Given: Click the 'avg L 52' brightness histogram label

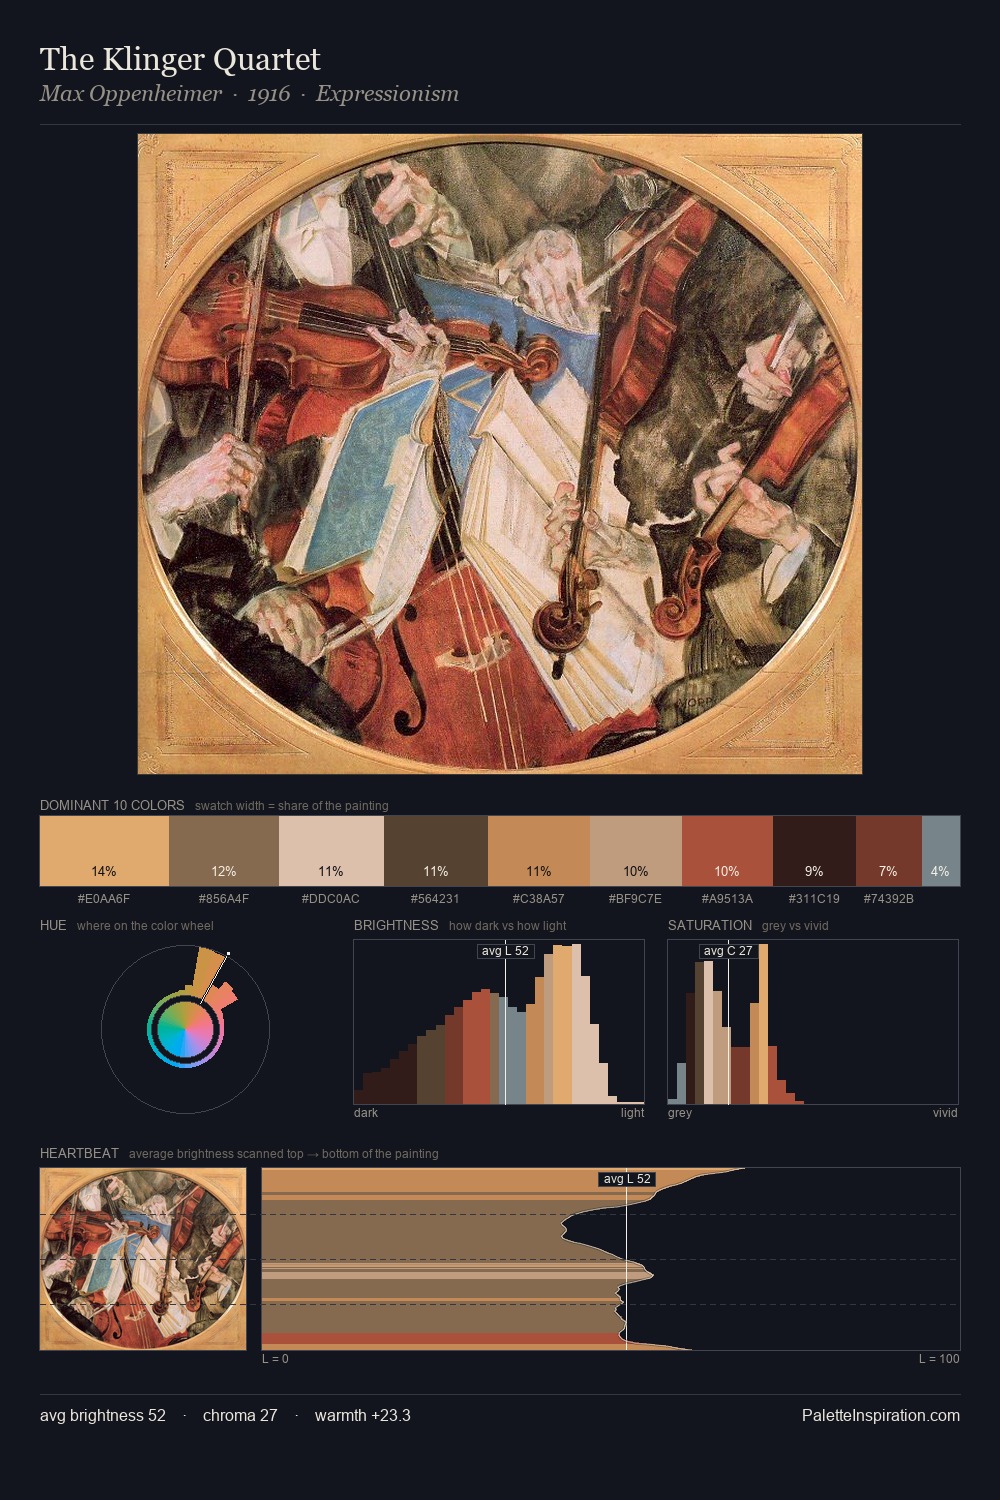Looking at the screenshot, I should click(x=505, y=951).
